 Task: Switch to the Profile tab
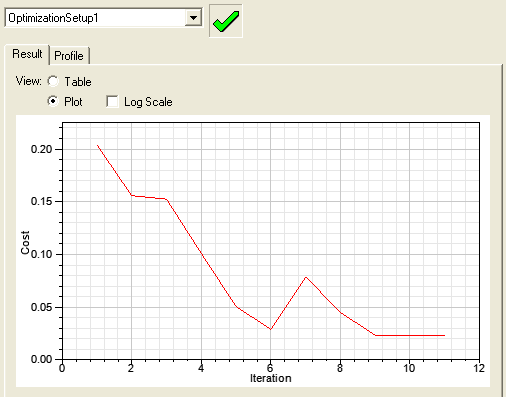(x=69, y=56)
